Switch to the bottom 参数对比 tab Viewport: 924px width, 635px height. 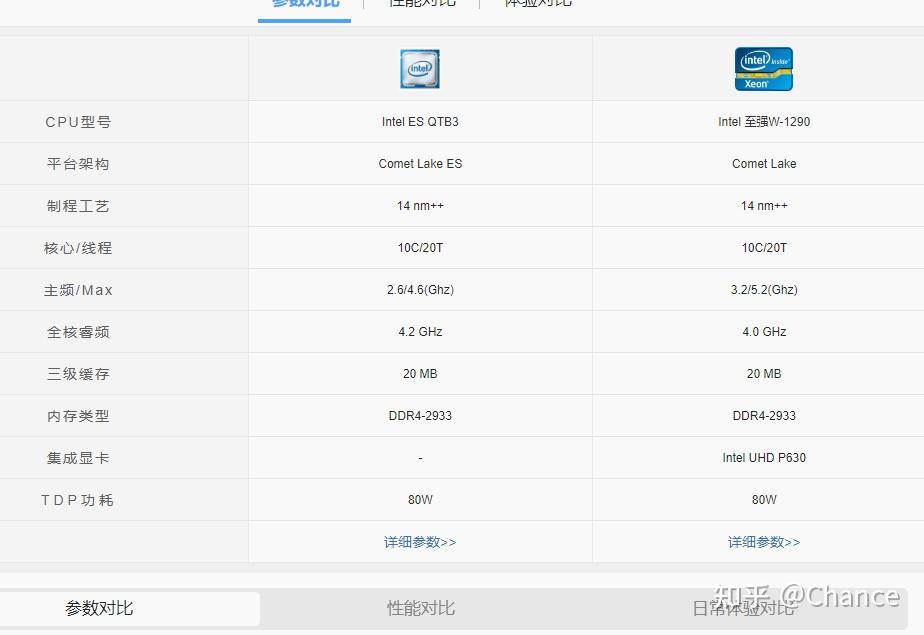(100, 608)
